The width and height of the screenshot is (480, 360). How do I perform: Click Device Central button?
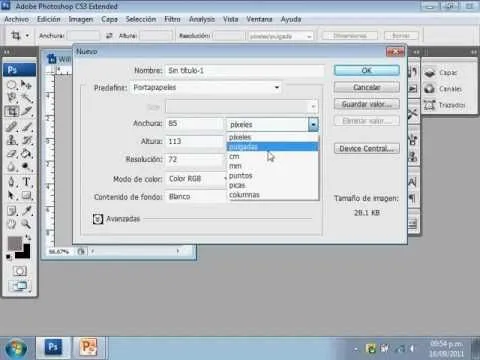367,149
